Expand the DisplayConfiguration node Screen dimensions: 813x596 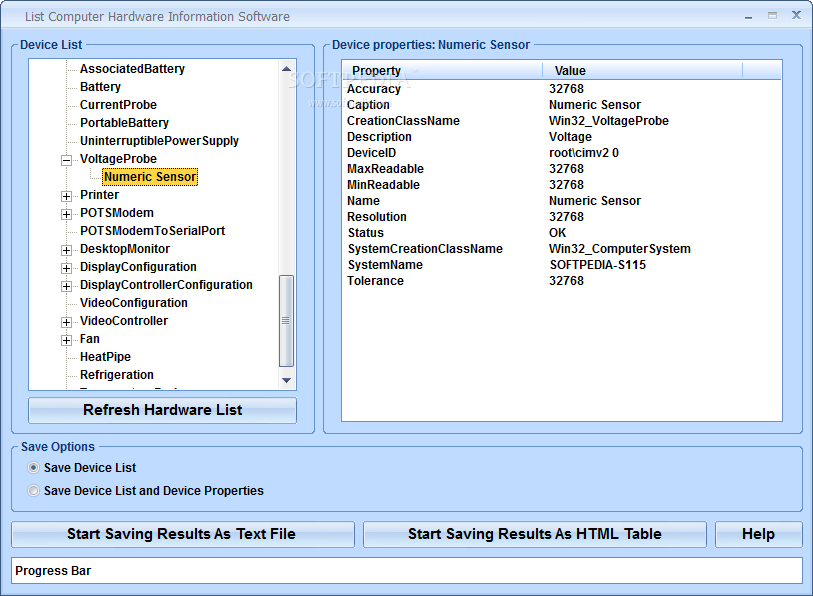click(66, 268)
